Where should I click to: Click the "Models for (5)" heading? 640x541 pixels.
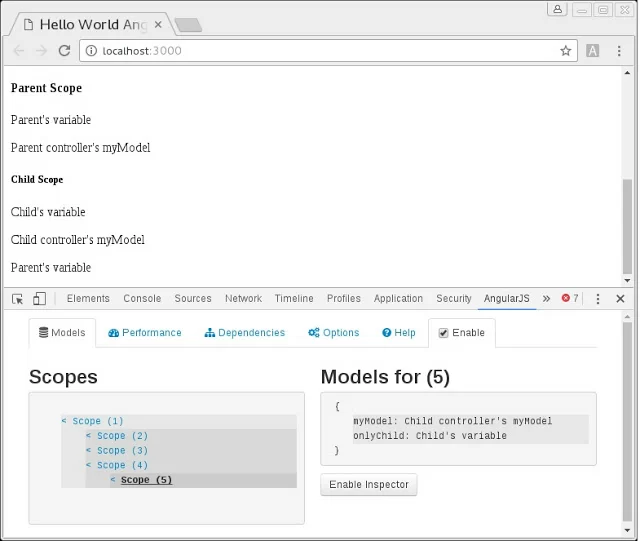[385, 377]
